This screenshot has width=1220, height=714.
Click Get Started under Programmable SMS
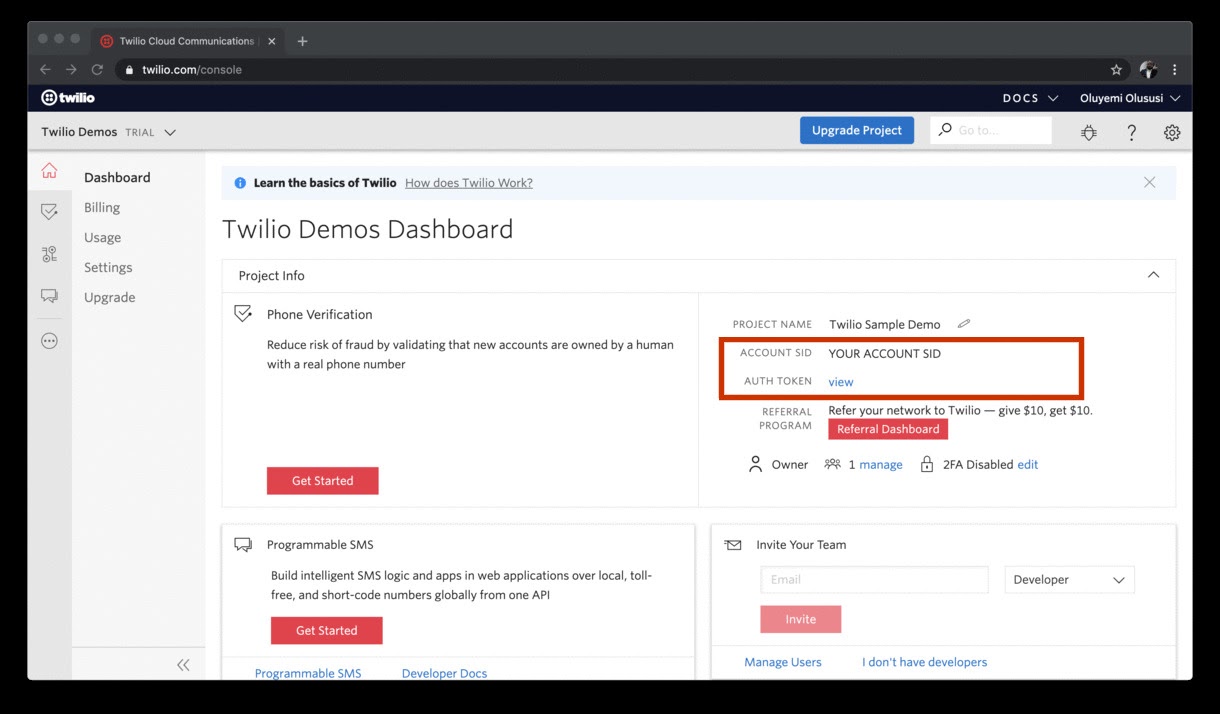(326, 631)
